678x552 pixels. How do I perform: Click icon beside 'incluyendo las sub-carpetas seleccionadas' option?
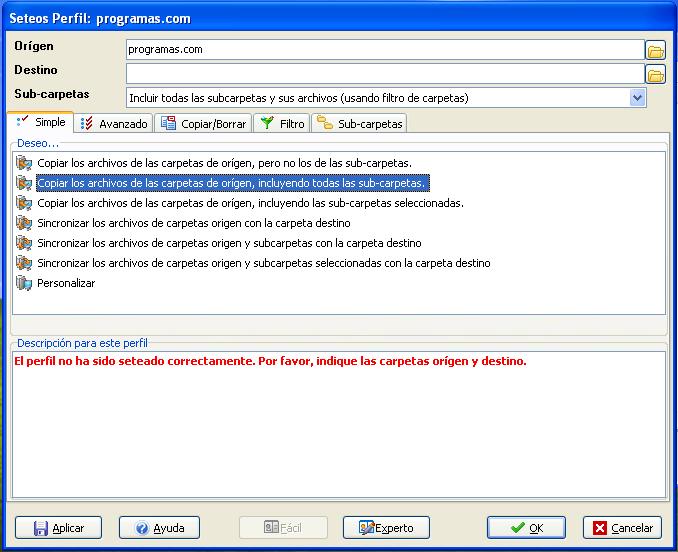[24, 203]
